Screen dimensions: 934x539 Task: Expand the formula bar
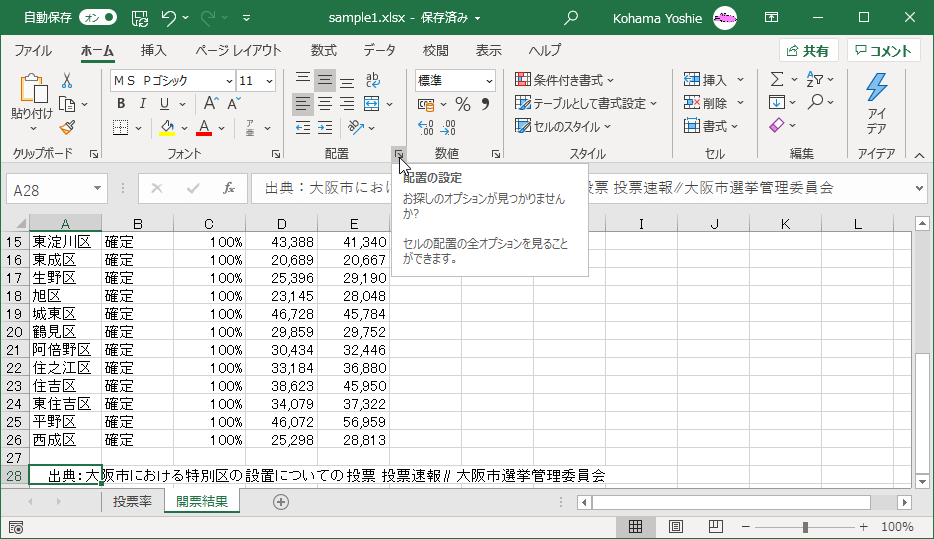click(x=919, y=188)
